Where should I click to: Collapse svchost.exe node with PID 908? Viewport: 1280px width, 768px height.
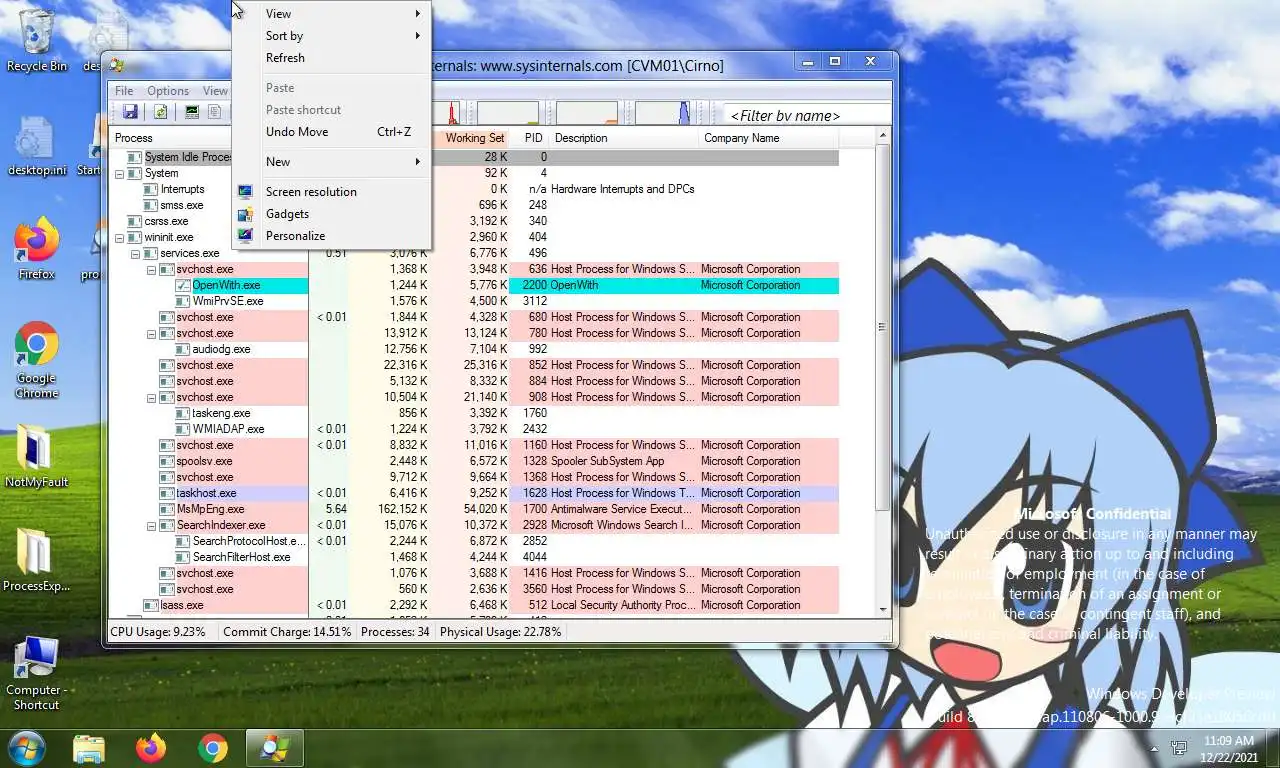(x=152, y=397)
